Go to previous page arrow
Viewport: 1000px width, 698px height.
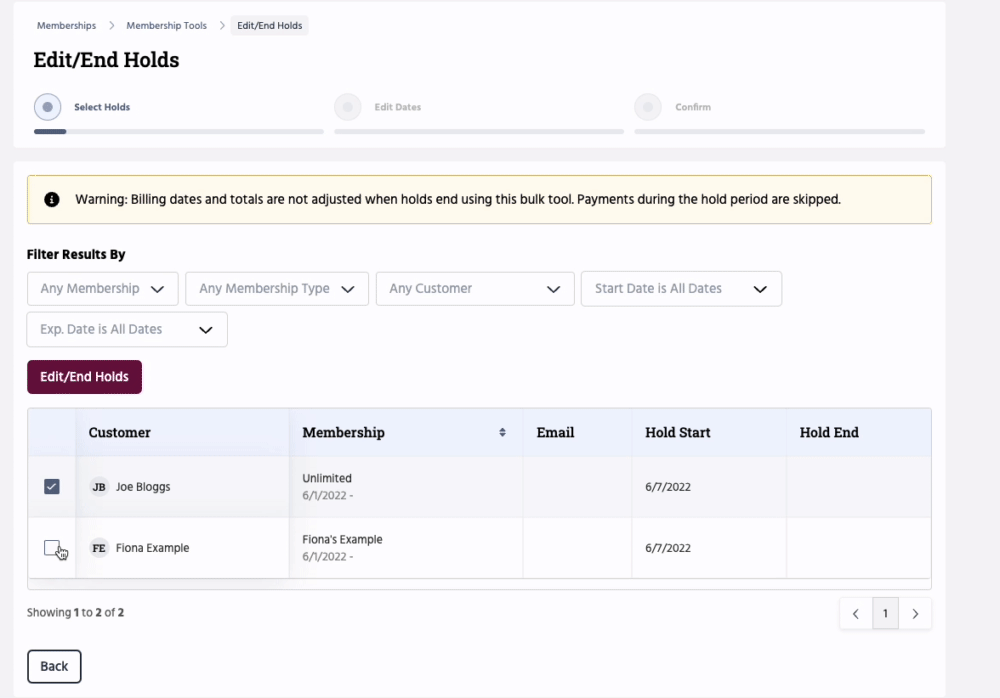point(856,613)
